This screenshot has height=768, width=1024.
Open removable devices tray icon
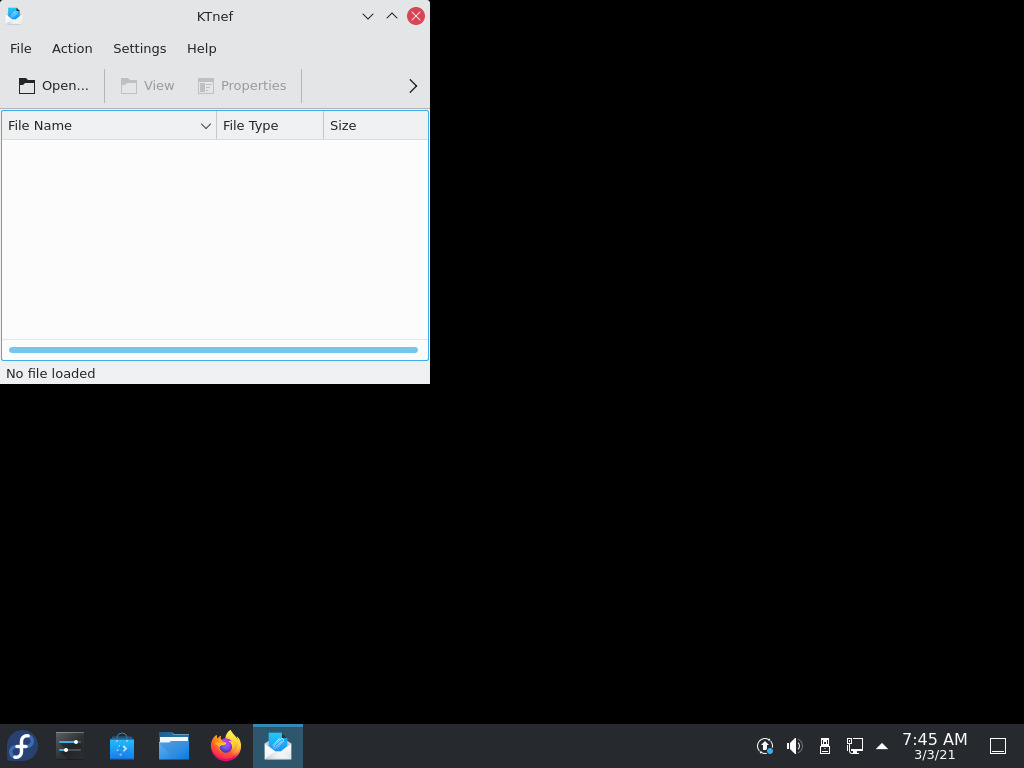click(825, 746)
